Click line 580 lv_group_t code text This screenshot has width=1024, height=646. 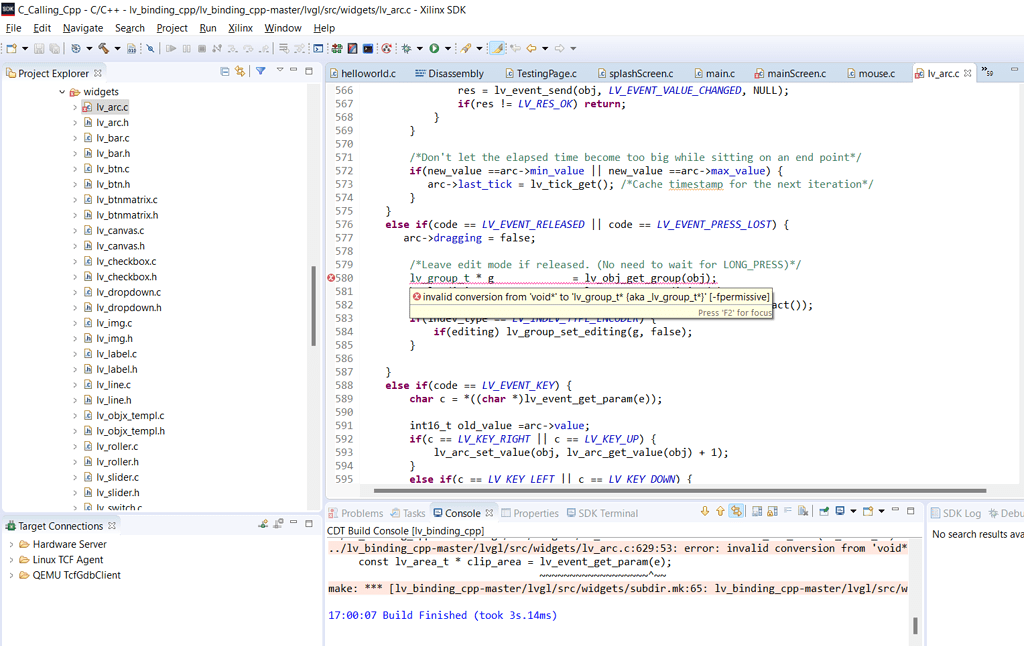563,278
